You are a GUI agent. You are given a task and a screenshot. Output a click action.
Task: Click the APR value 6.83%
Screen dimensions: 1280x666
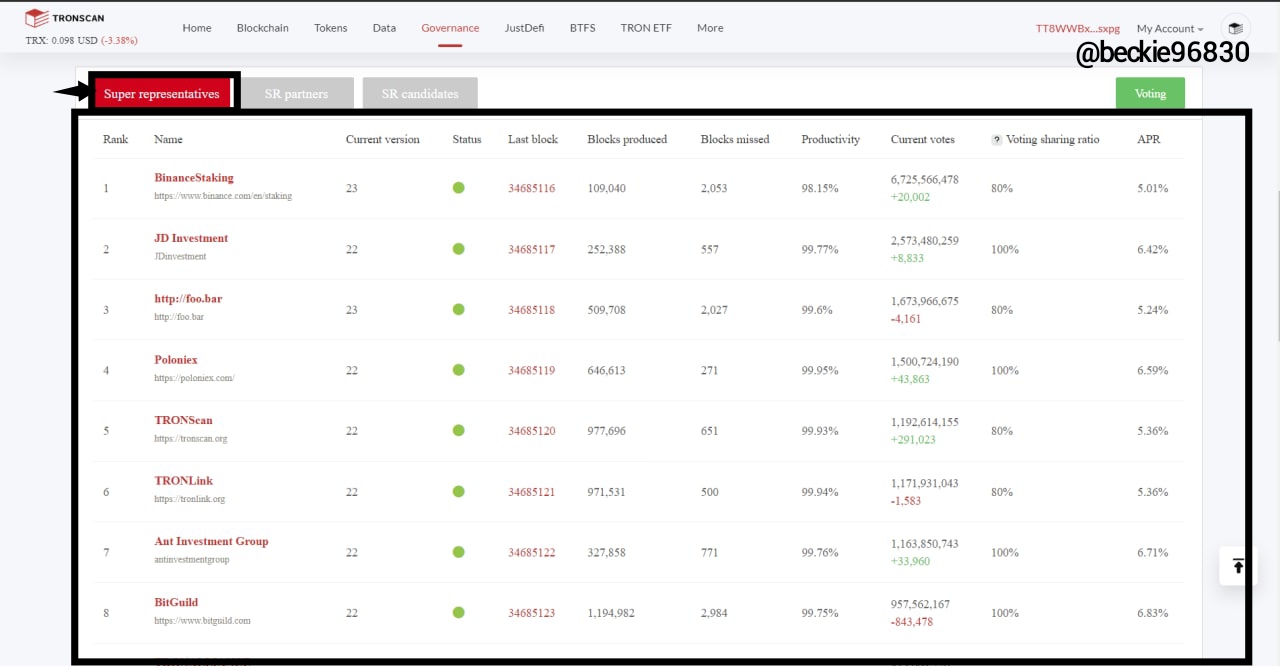1152,613
